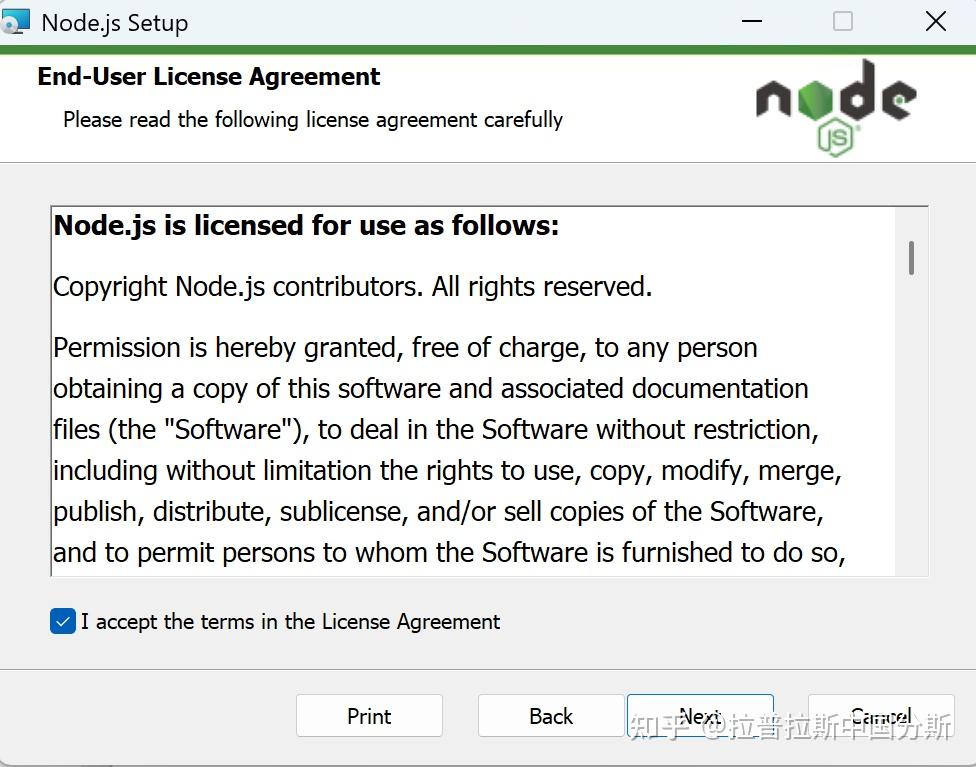This screenshot has height=767, width=976.
Task: Click the Node.js logo in the header
Action: (835, 98)
